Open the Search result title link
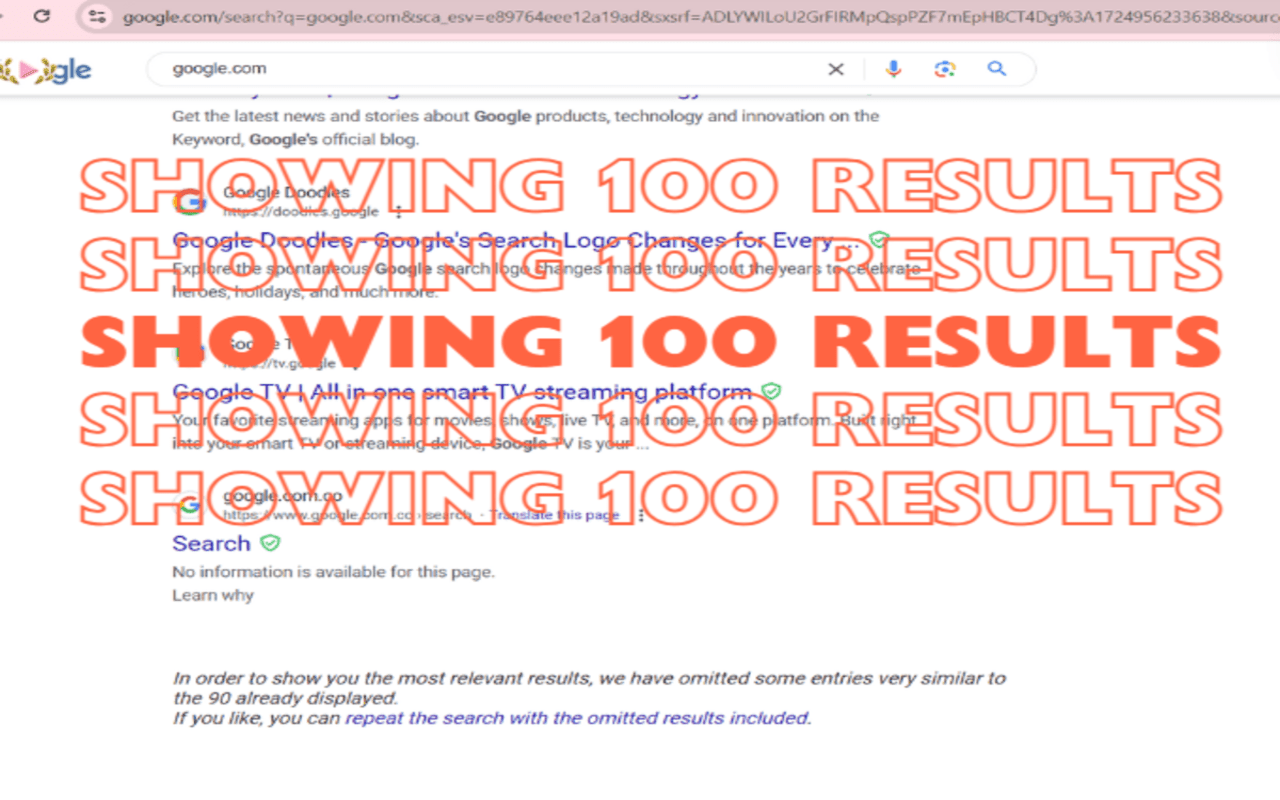1280x800 pixels. (x=211, y=543)
